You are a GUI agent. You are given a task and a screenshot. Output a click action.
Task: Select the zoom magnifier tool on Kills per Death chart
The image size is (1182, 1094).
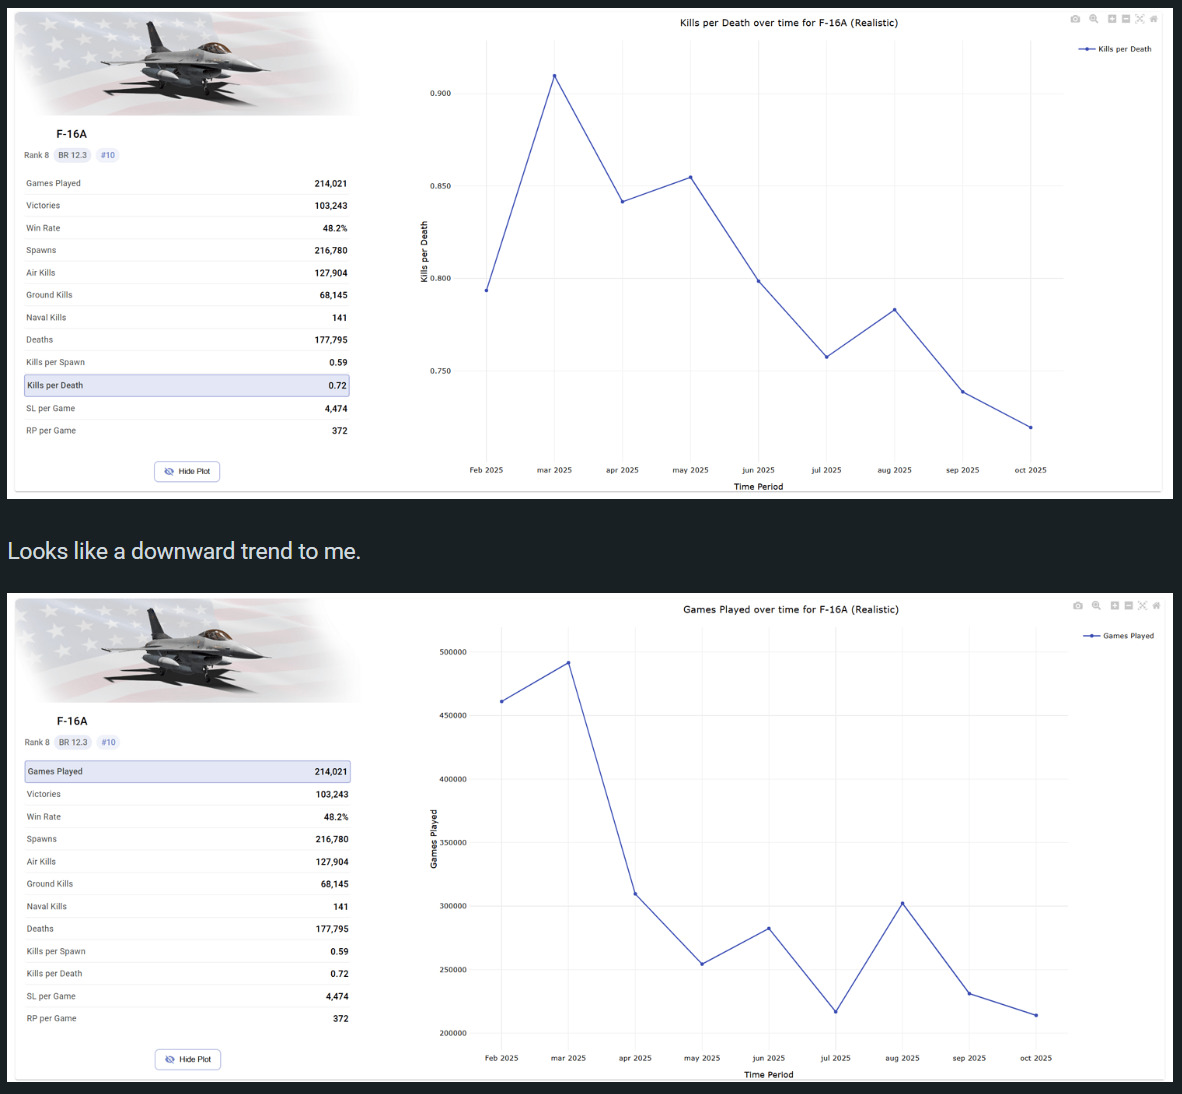click(1094, 19)
